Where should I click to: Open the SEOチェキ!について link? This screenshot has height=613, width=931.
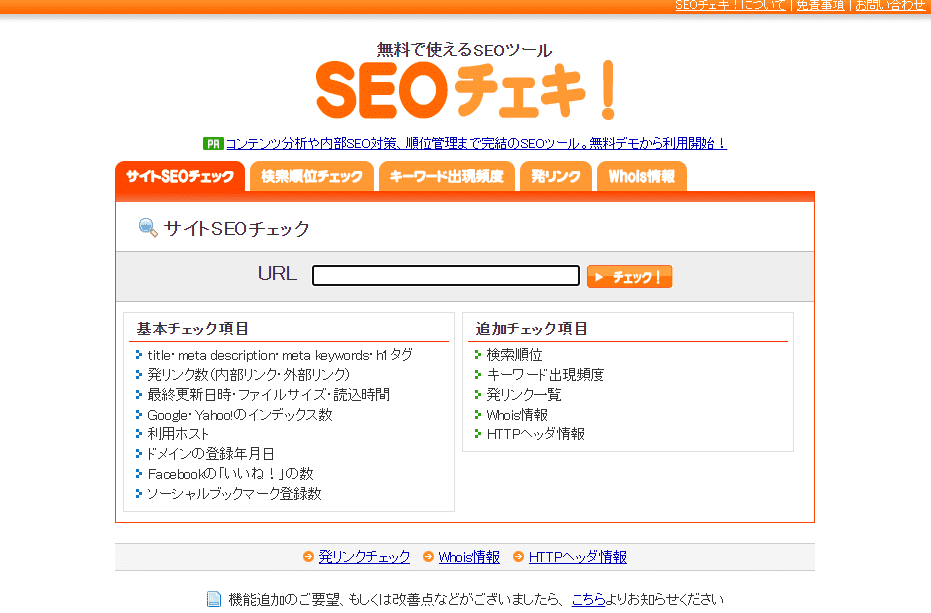pyautogui.click(x=730, y=5)
